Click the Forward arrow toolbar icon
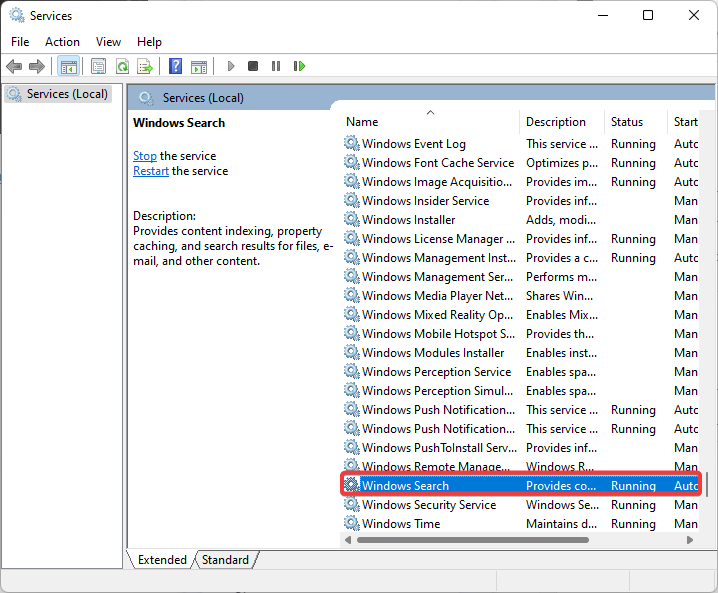Screen dimensions: 718x593 [x=37, y=66]
